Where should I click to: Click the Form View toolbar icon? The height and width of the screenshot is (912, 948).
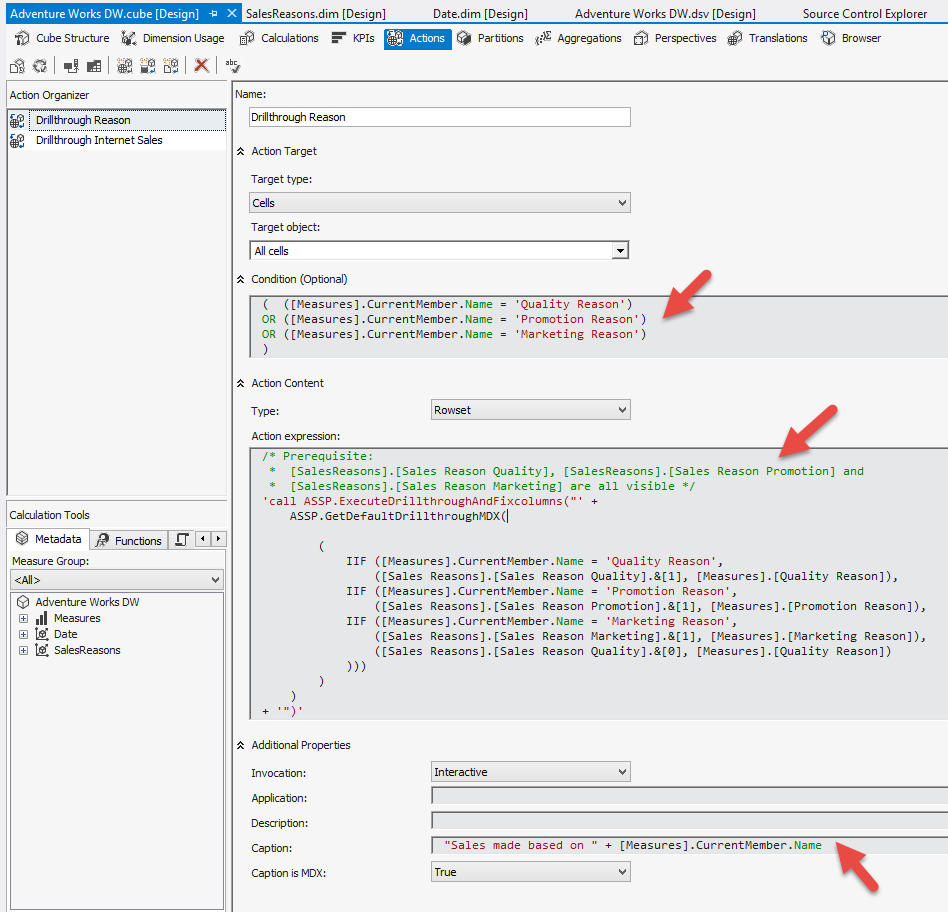pos(71,66)
